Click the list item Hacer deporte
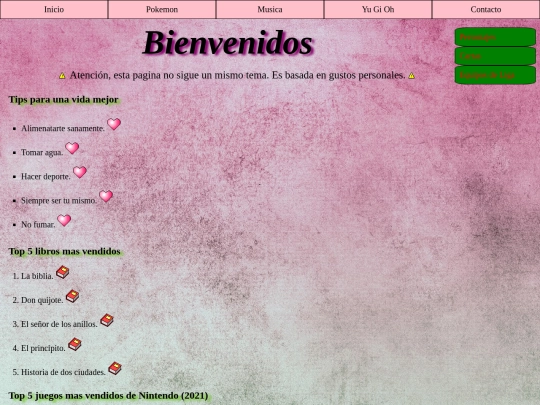Screen dimensions: 540x405 (46, 177)
